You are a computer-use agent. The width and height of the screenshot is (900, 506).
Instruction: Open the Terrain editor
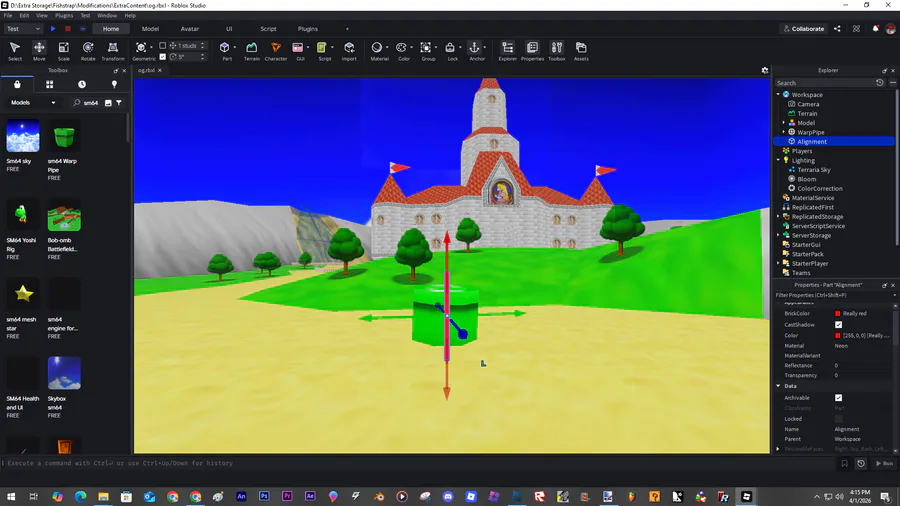pos(251,50)
